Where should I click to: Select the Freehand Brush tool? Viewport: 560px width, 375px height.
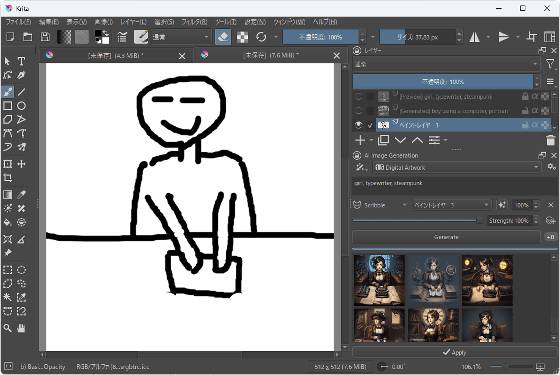pos(8,92)
